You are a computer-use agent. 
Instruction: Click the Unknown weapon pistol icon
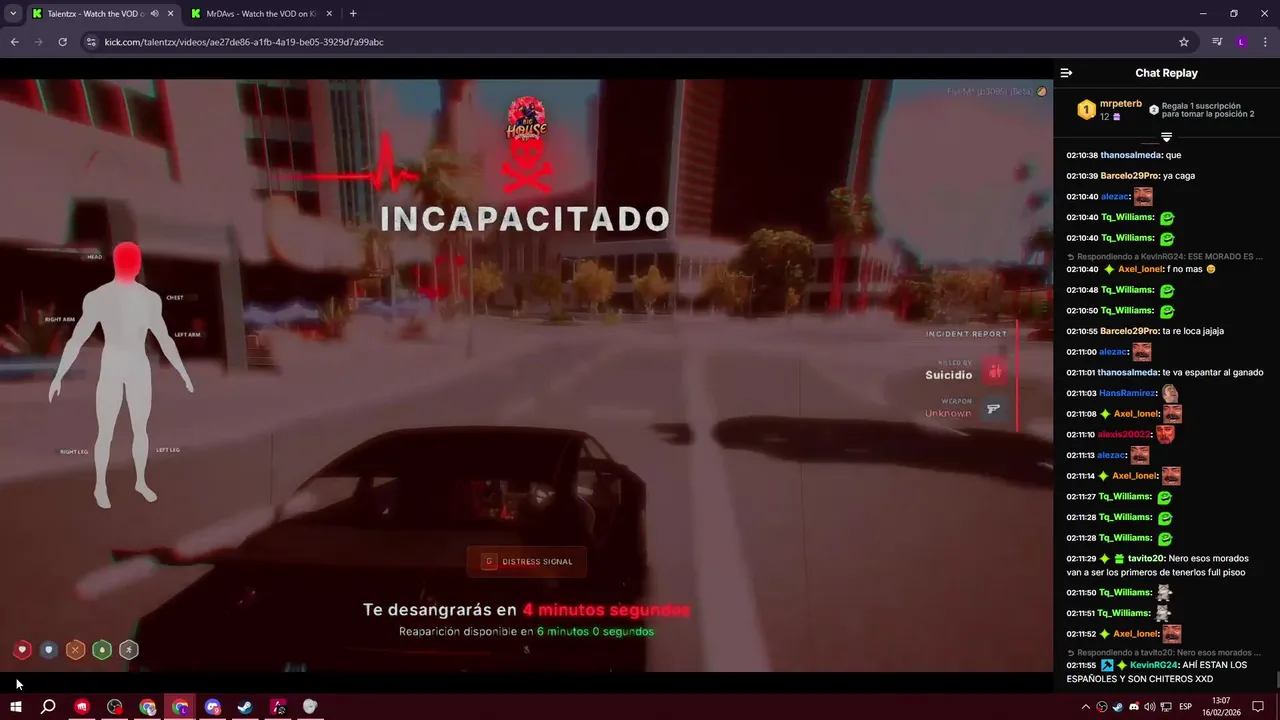(994, 409)
